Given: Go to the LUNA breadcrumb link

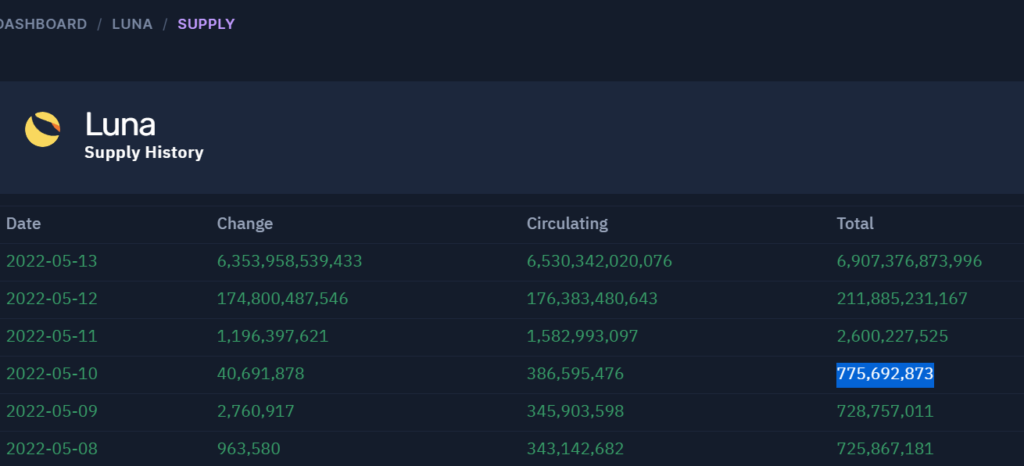Looking at the screenshot, I should point(132,23).
